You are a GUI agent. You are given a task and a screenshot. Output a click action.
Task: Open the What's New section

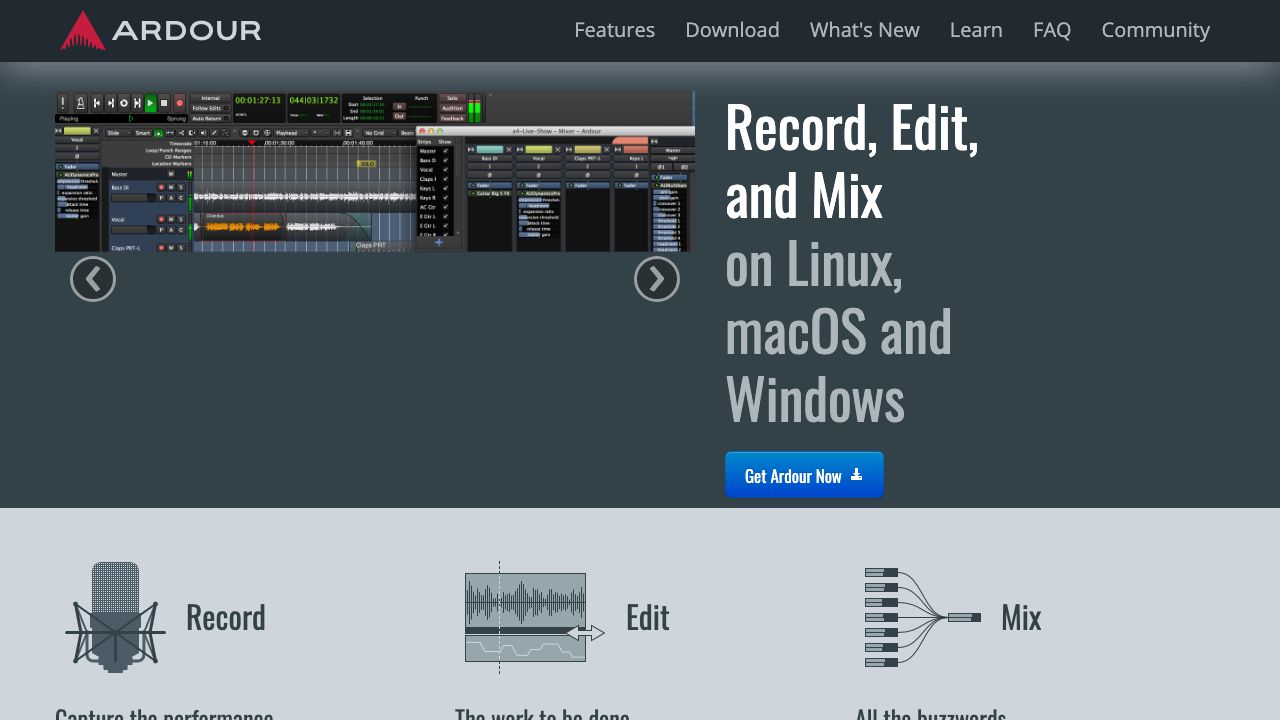pos(864,30)
